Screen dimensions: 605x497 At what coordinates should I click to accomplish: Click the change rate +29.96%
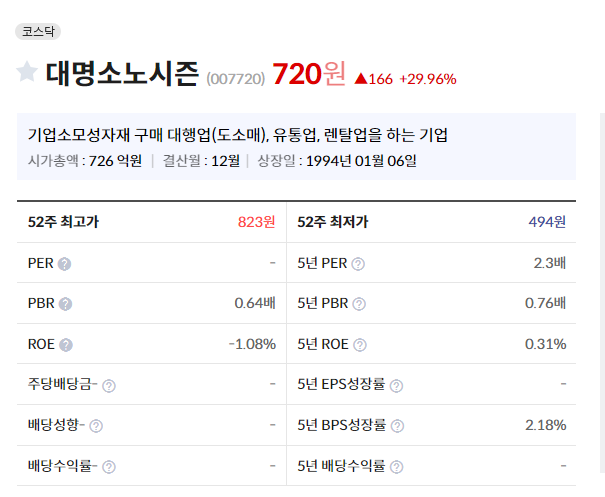pyautogui.click(x=428, y=79)
